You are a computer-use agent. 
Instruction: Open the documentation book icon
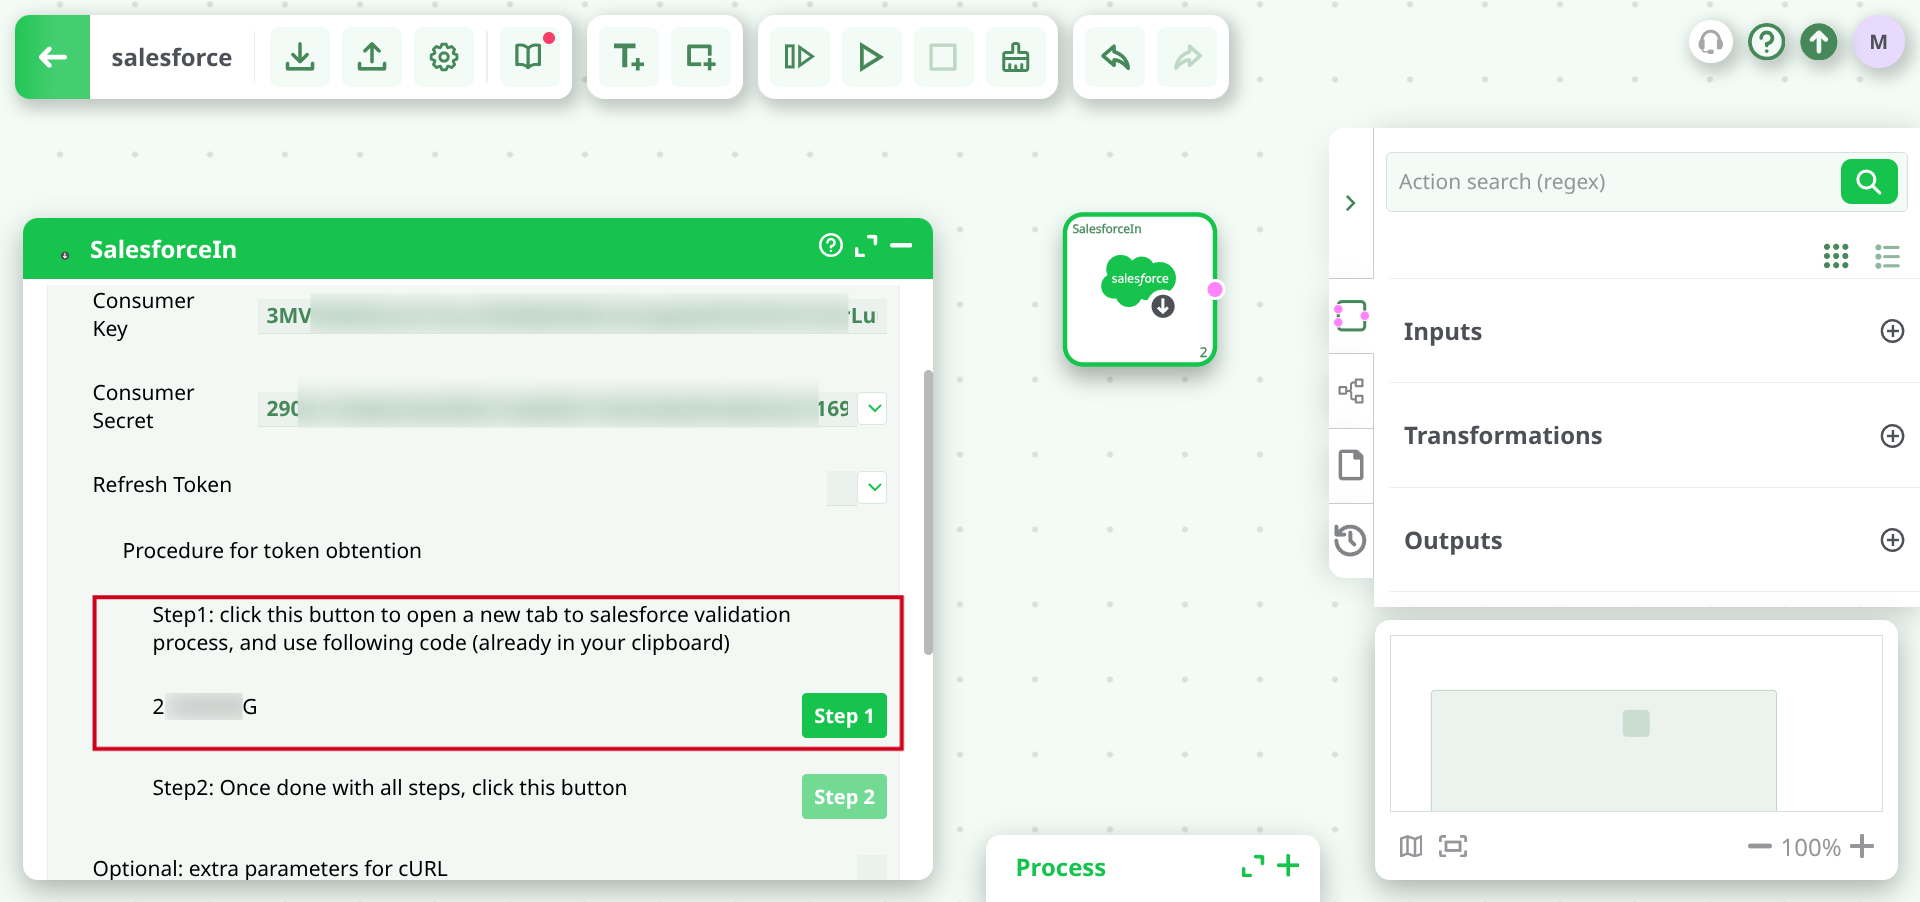click(x=529, y=57)
